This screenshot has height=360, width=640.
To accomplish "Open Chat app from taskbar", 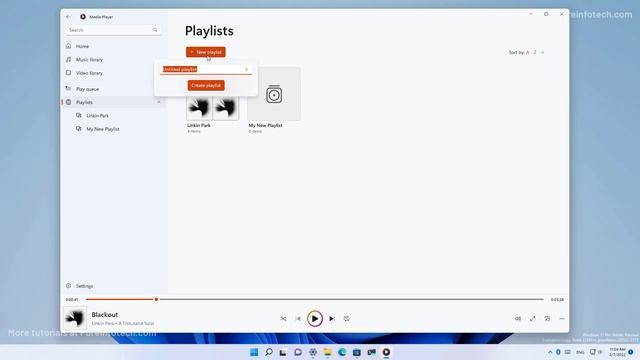I will click(298, 352).
